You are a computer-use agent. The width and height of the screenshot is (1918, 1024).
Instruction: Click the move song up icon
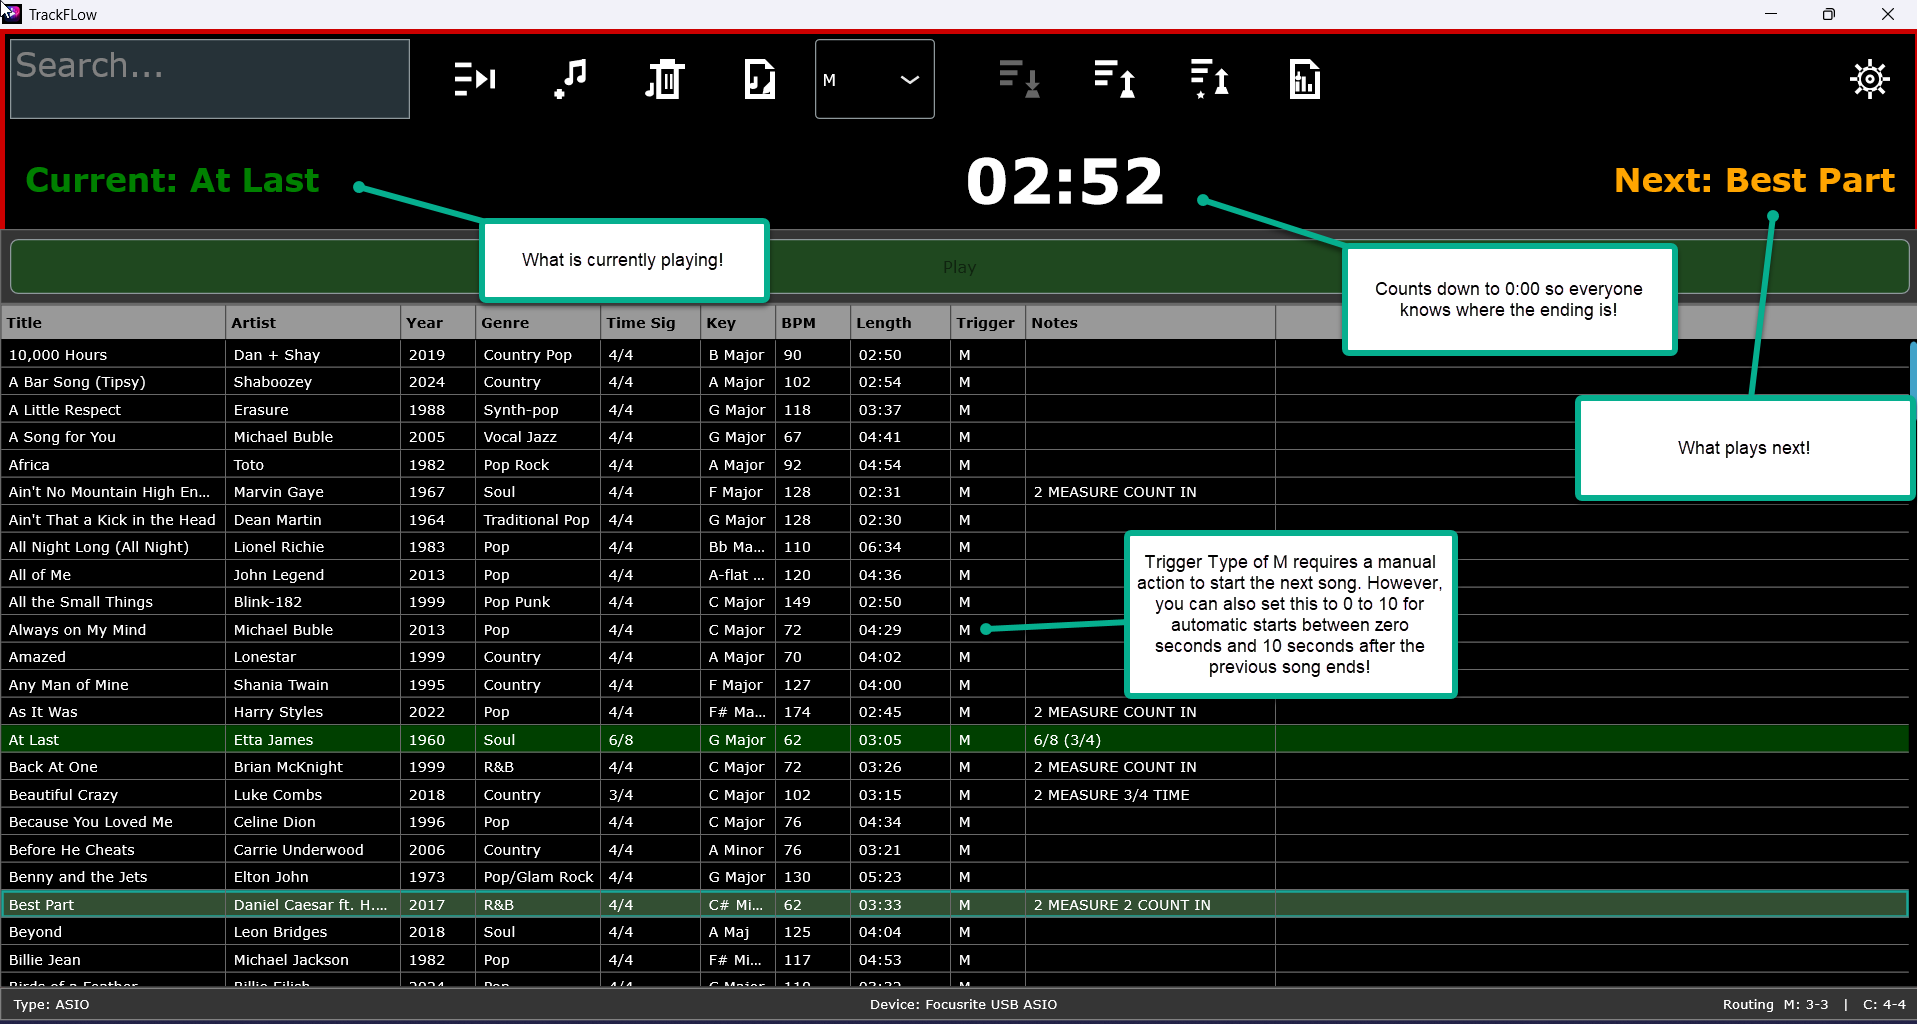click(1112, 79)
